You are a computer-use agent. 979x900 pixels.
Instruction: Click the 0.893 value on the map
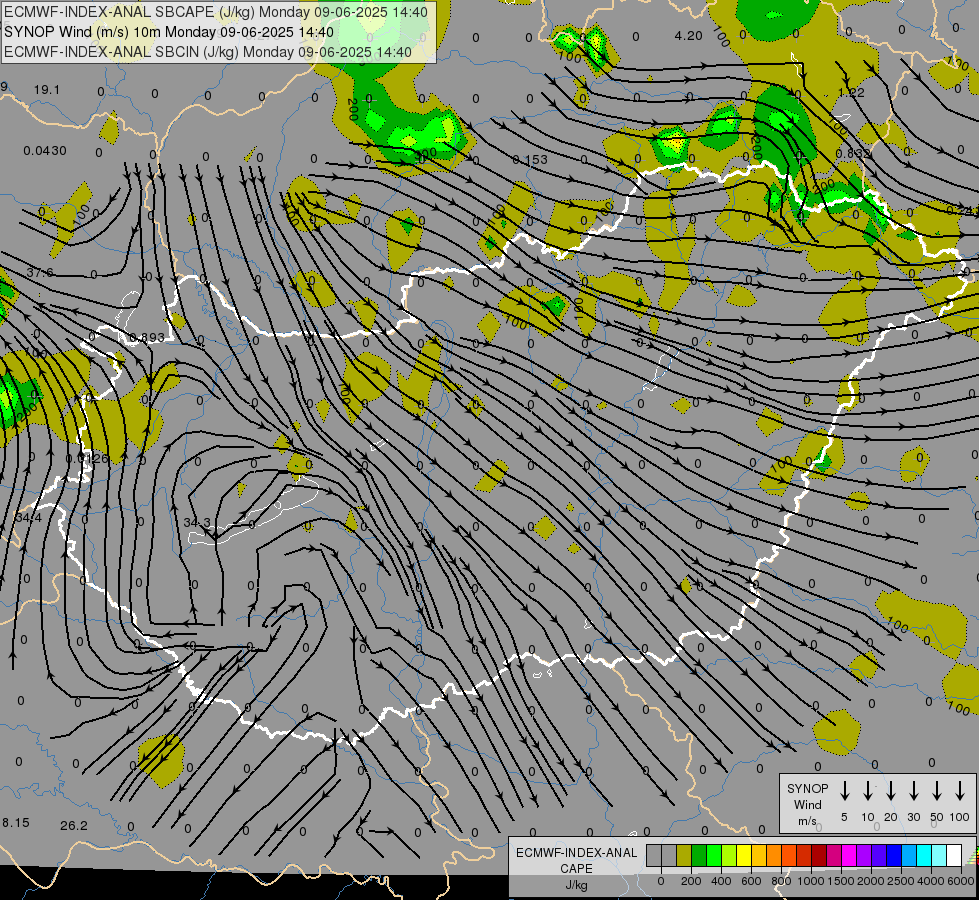pyautogui.click(x=147, y=338)
